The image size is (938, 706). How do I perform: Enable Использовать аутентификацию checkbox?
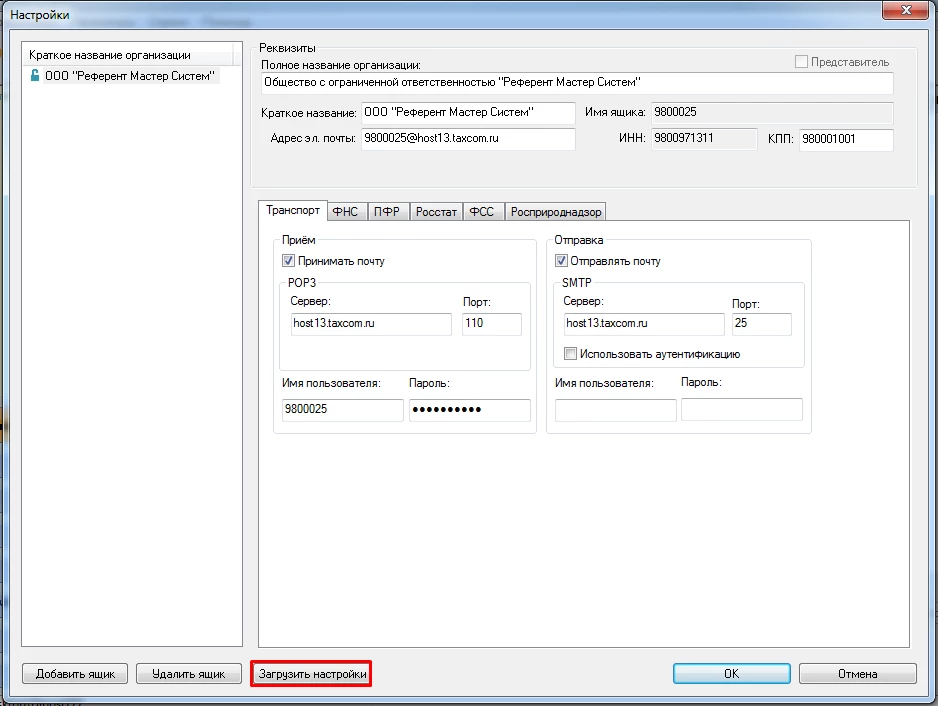click(570, 354)
